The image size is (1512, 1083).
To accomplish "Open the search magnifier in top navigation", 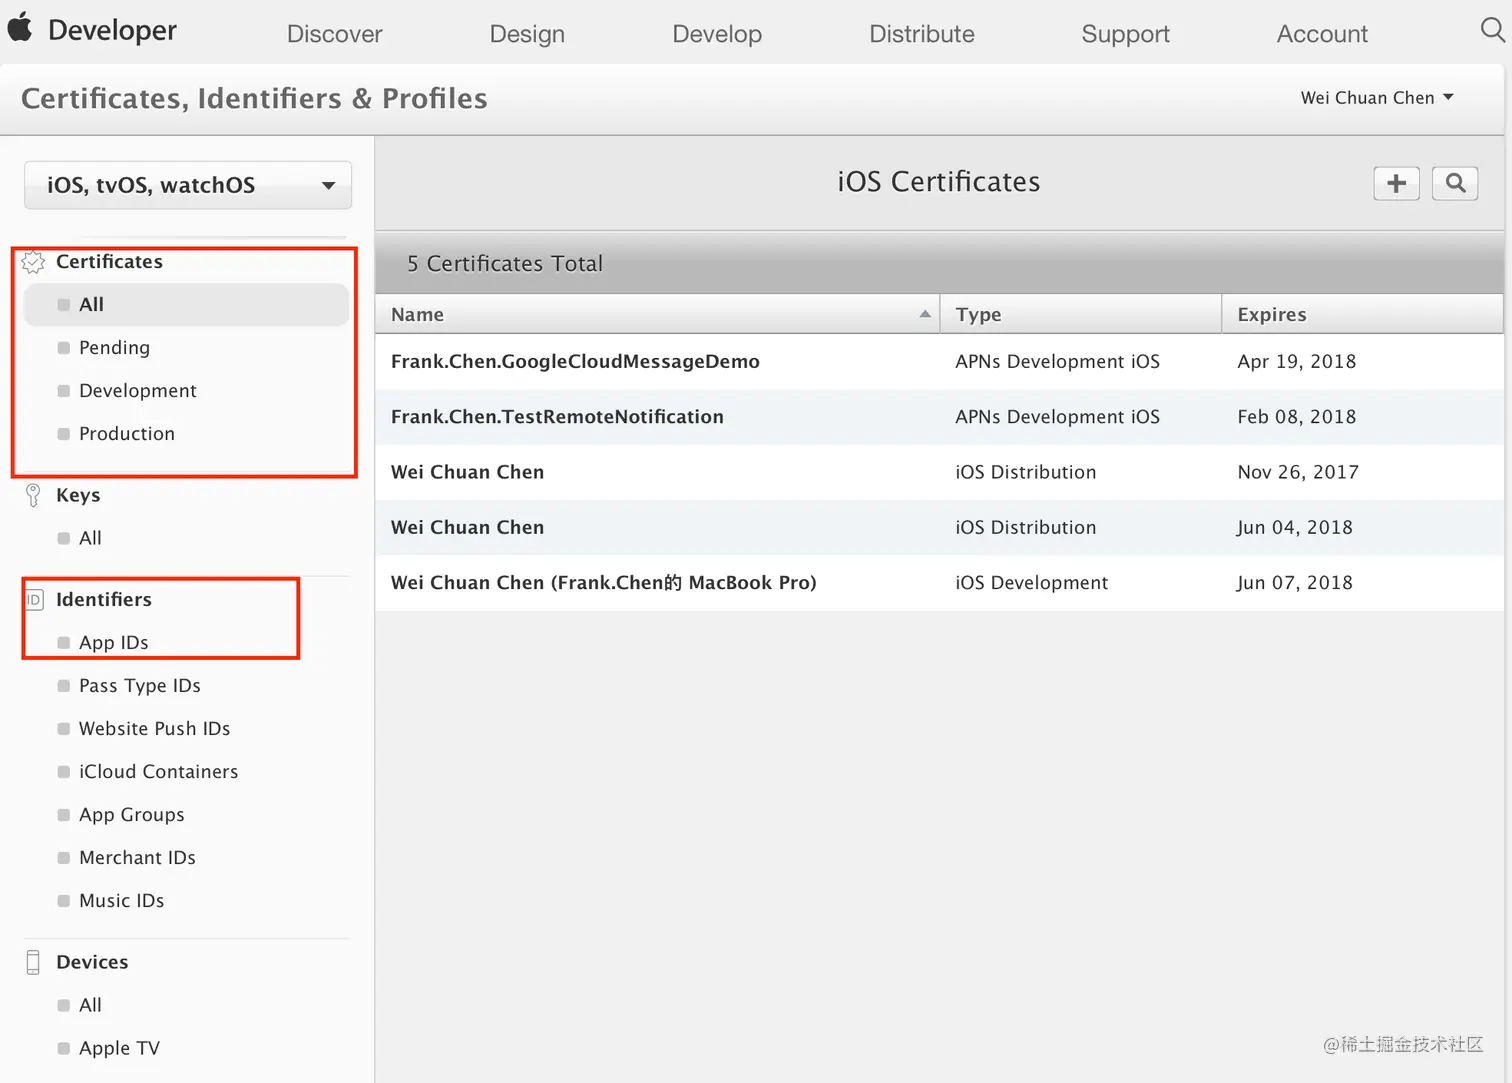I will (1492, 30).
